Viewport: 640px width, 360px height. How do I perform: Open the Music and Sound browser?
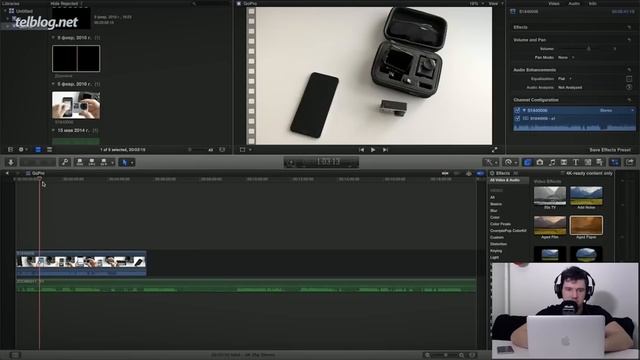[x=552, y=162]
